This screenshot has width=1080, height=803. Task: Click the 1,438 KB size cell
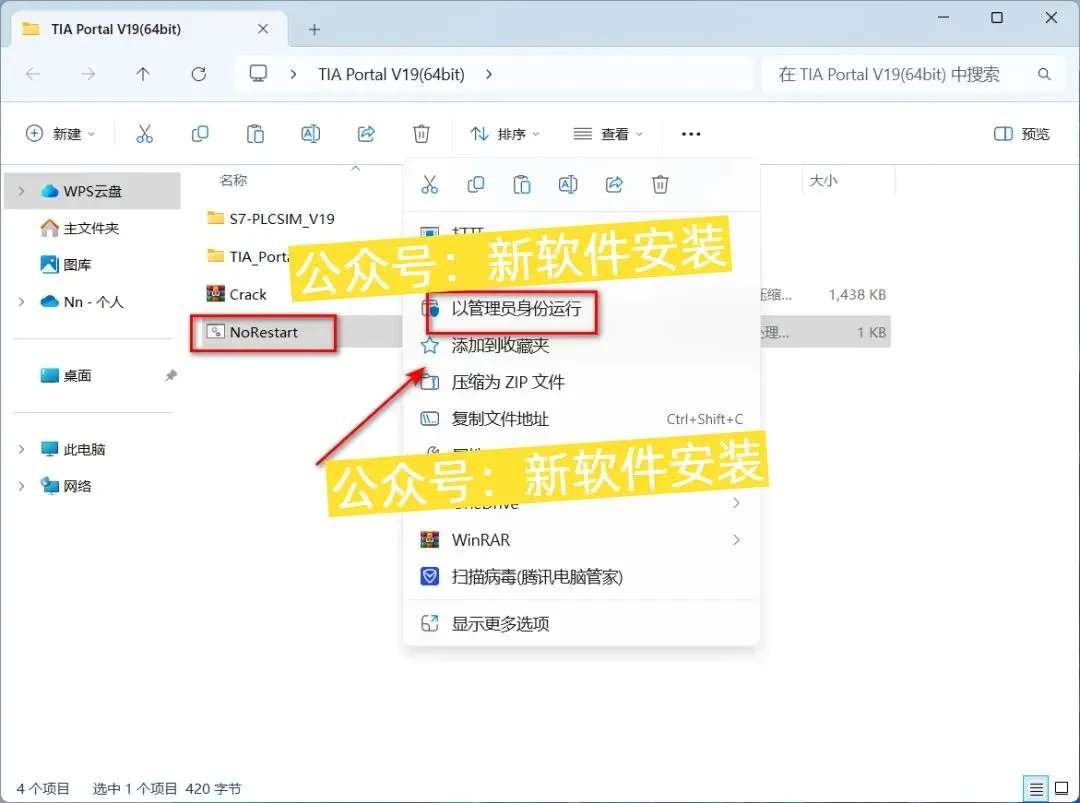coord(857,294)
